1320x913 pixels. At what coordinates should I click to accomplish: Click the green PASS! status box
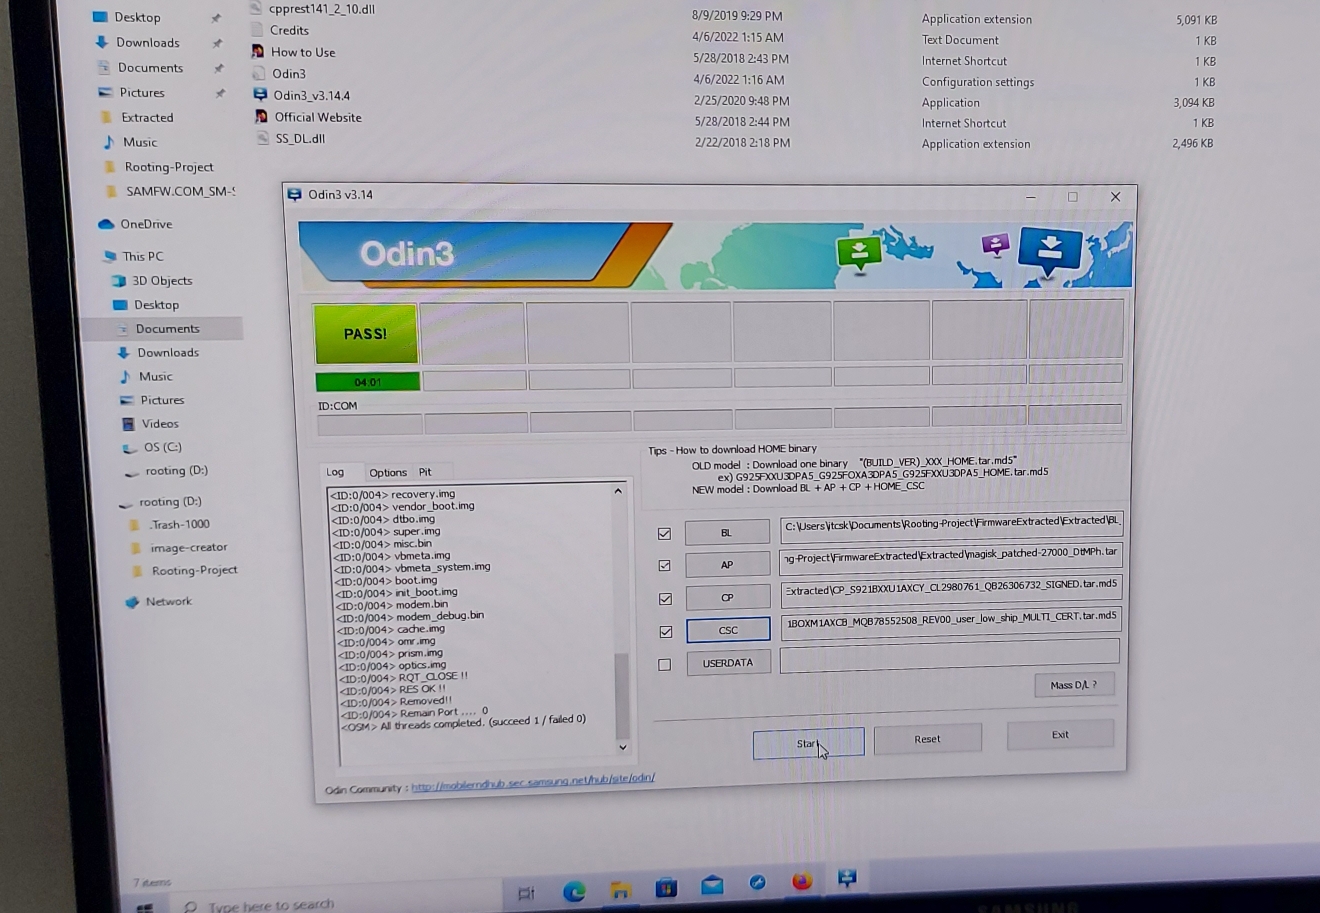coord(365,334)
